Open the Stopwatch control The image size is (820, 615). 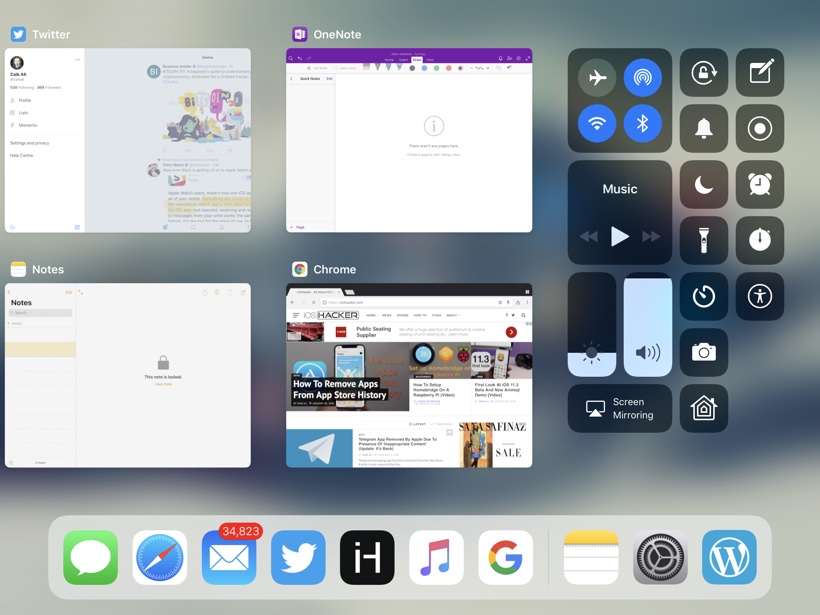pyautogui.click(x=760, y=240)
